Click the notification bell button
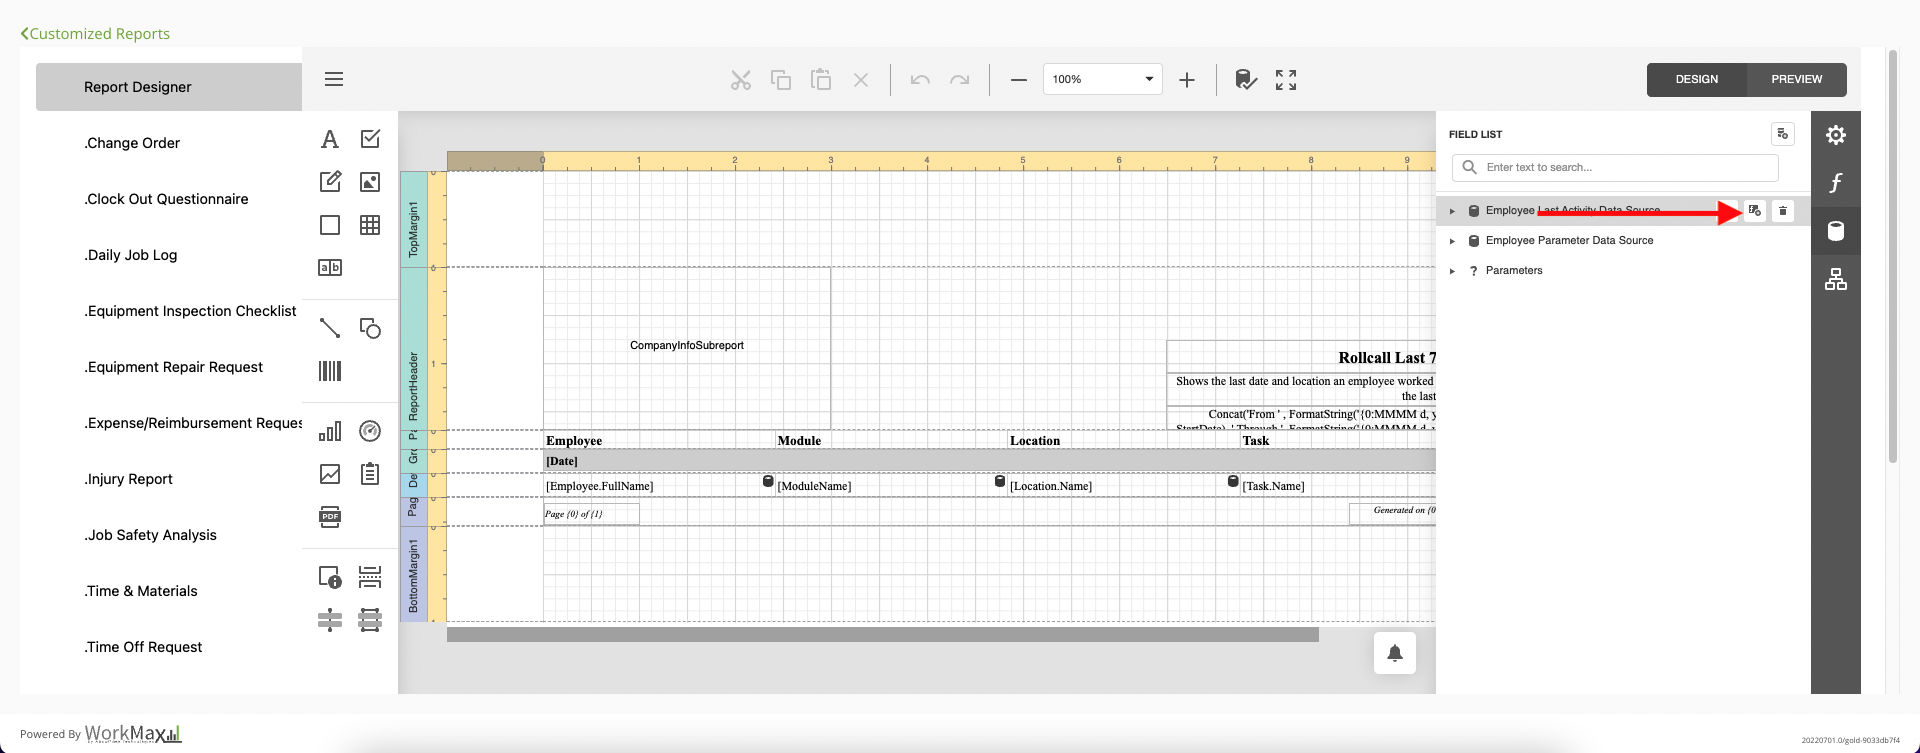This screenshot has height=753, width=1920. click(x=1395, y=653)
